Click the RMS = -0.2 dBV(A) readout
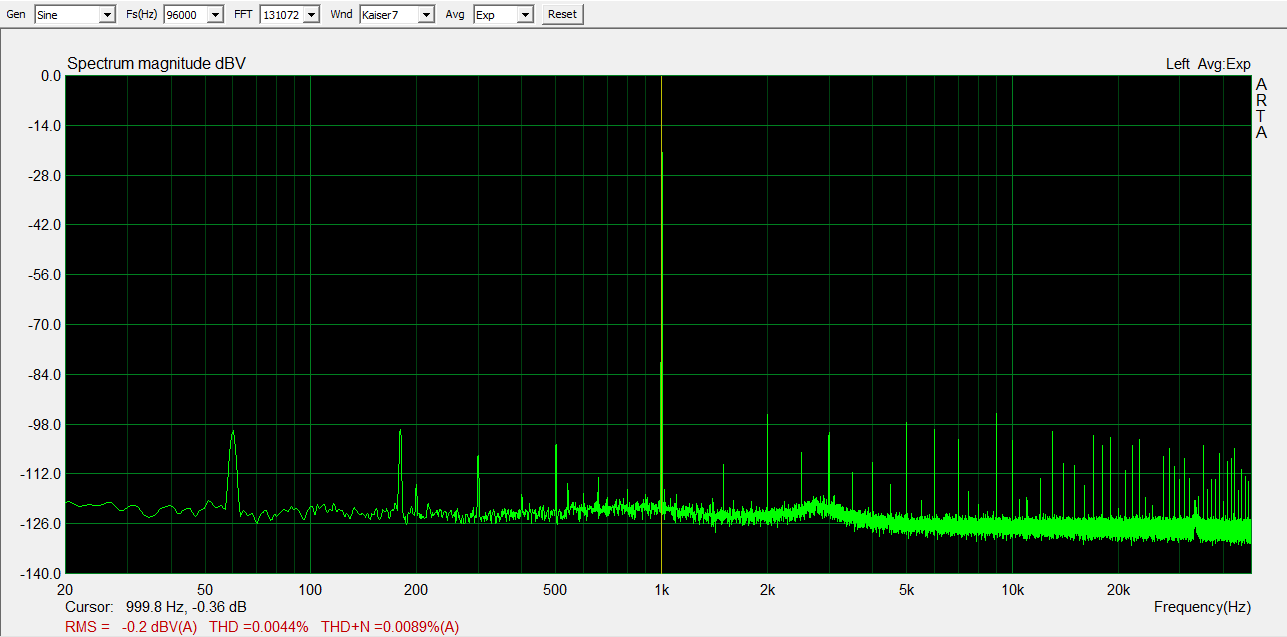Viewport: 1287px width, 637px height. (131, 627)
